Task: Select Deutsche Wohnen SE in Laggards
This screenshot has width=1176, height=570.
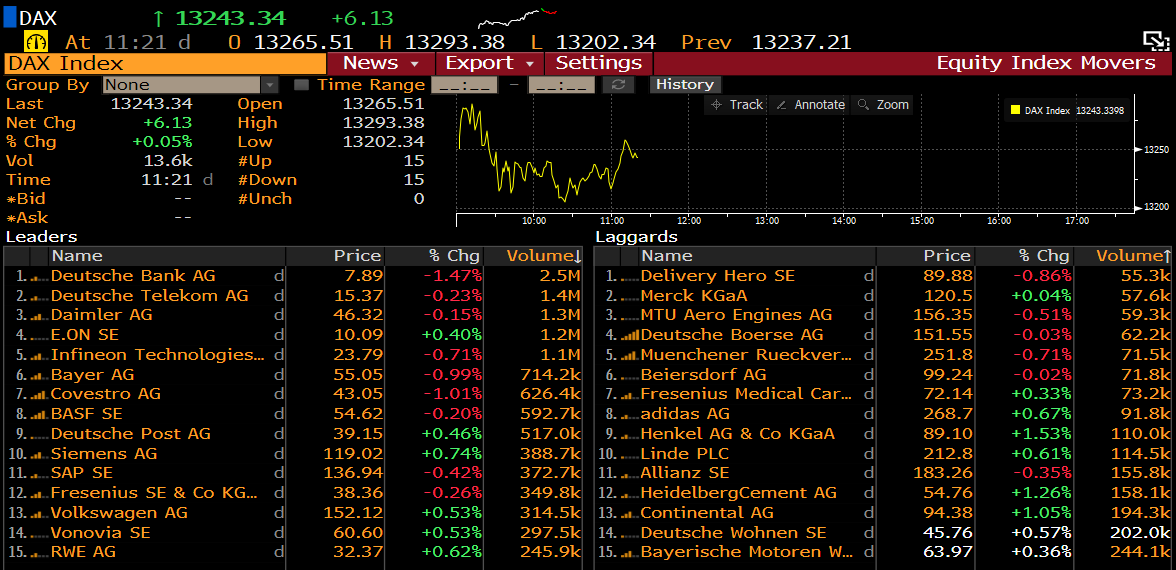Action: [x=884, y=532]
